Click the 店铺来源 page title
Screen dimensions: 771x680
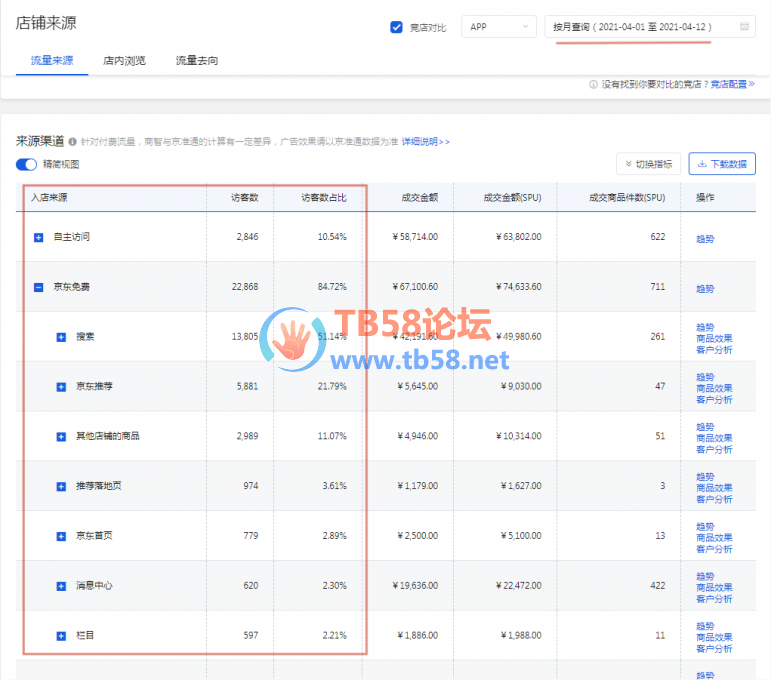(x=46, y=23)
